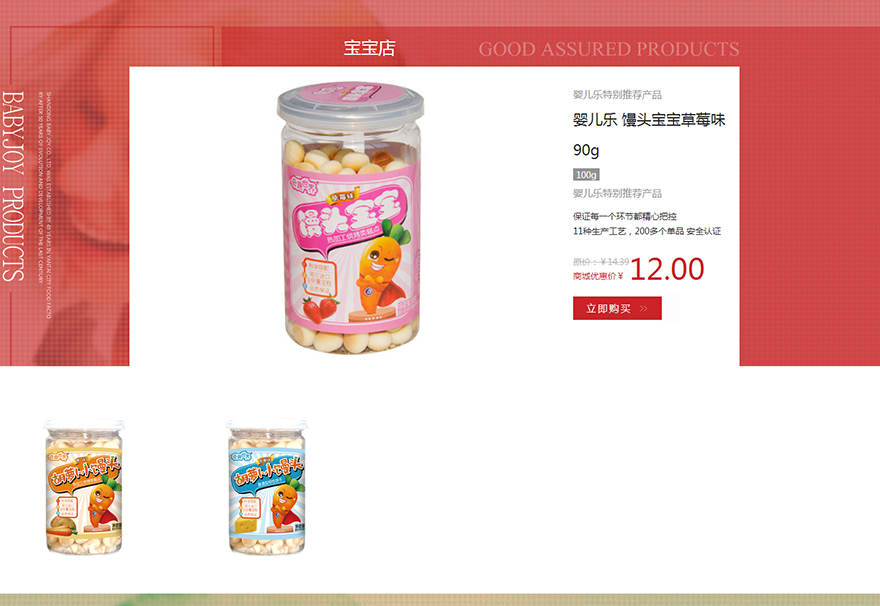Open the blue cheese-flavor jar thumbnail
The width and height of the screenshot is (880, 606).
[267, 487]
